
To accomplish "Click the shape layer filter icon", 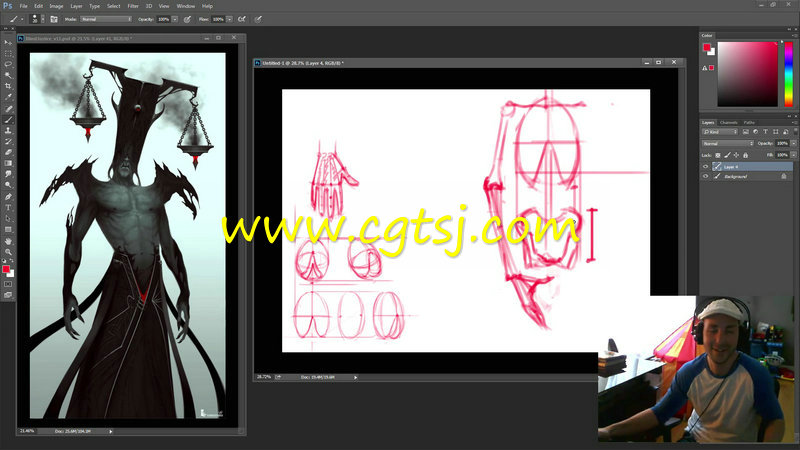I will coord(776,132).
